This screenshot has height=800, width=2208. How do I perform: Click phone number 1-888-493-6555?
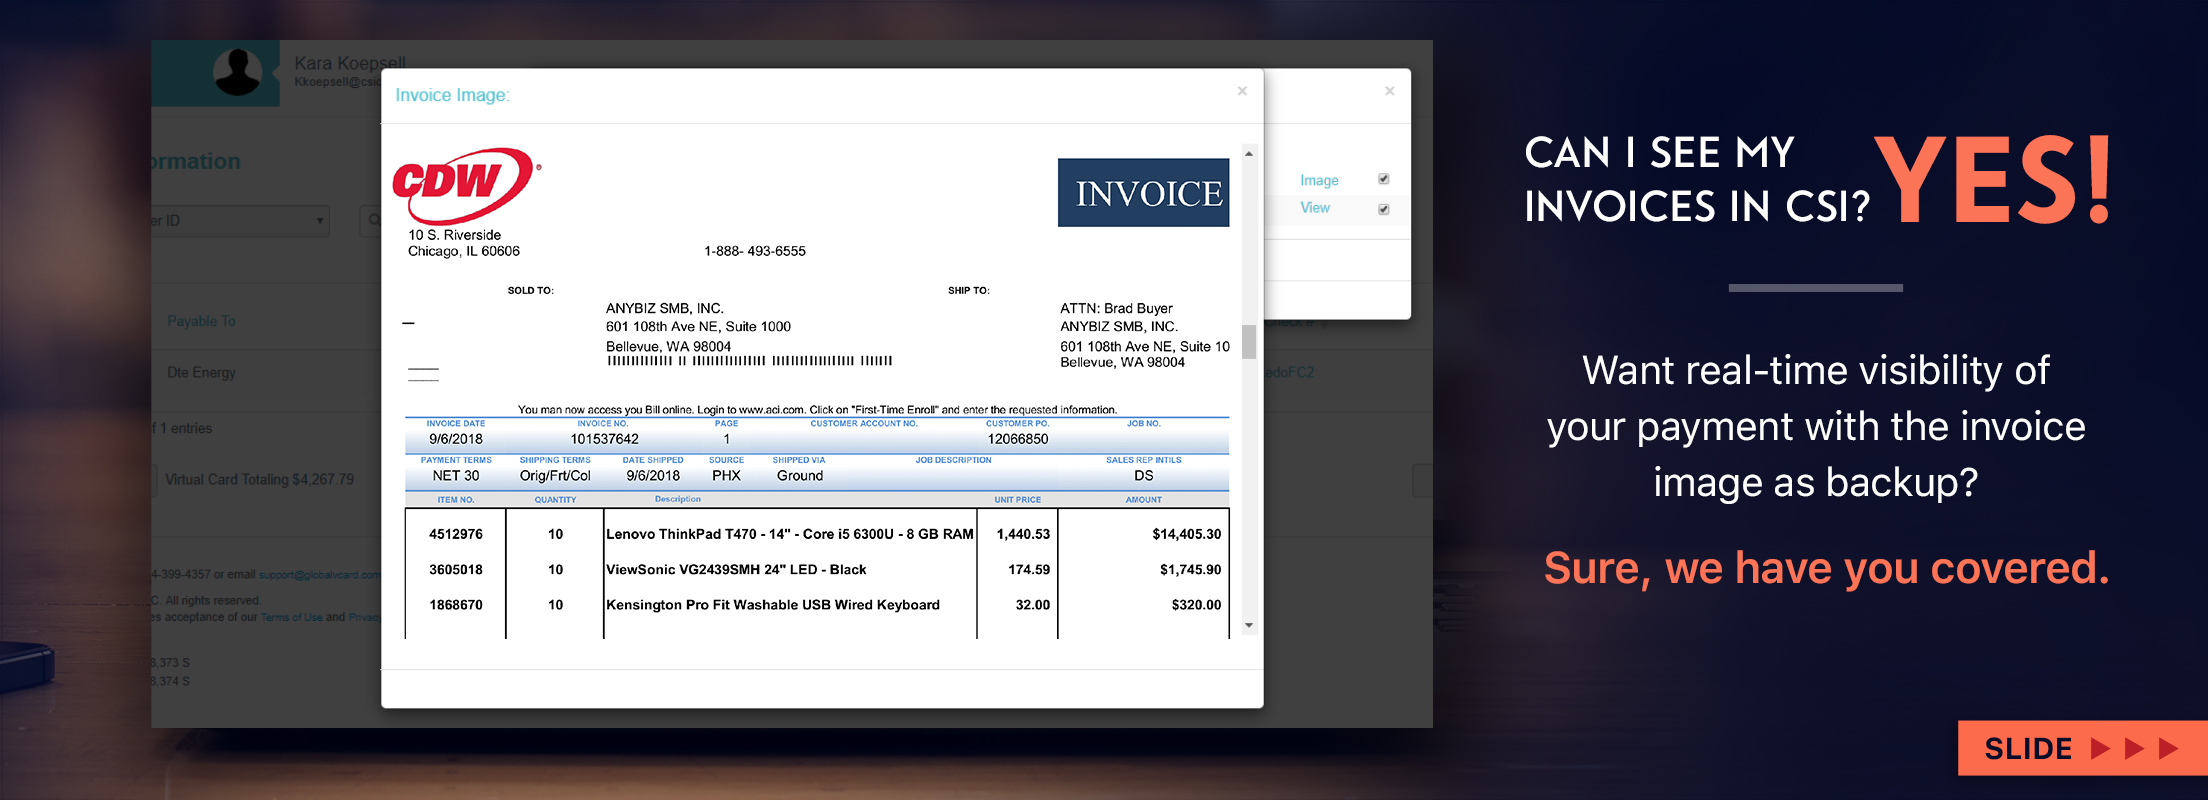tap(754, 251)
